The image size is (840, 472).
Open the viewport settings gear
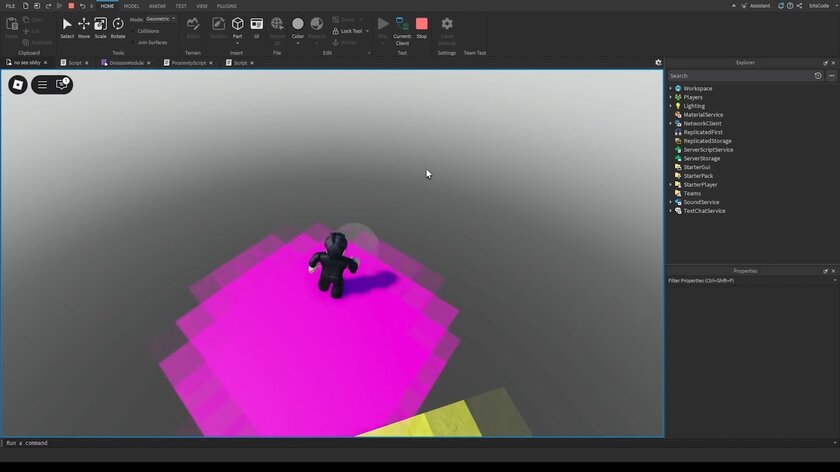tap(658, 63)
